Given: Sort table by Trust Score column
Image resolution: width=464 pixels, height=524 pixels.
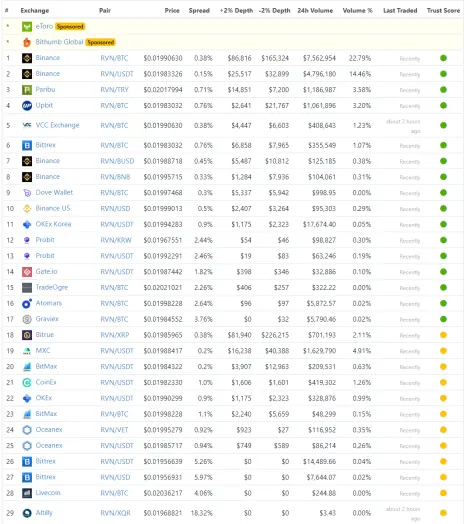Looking at the screenshot, I should pos(443,10).
